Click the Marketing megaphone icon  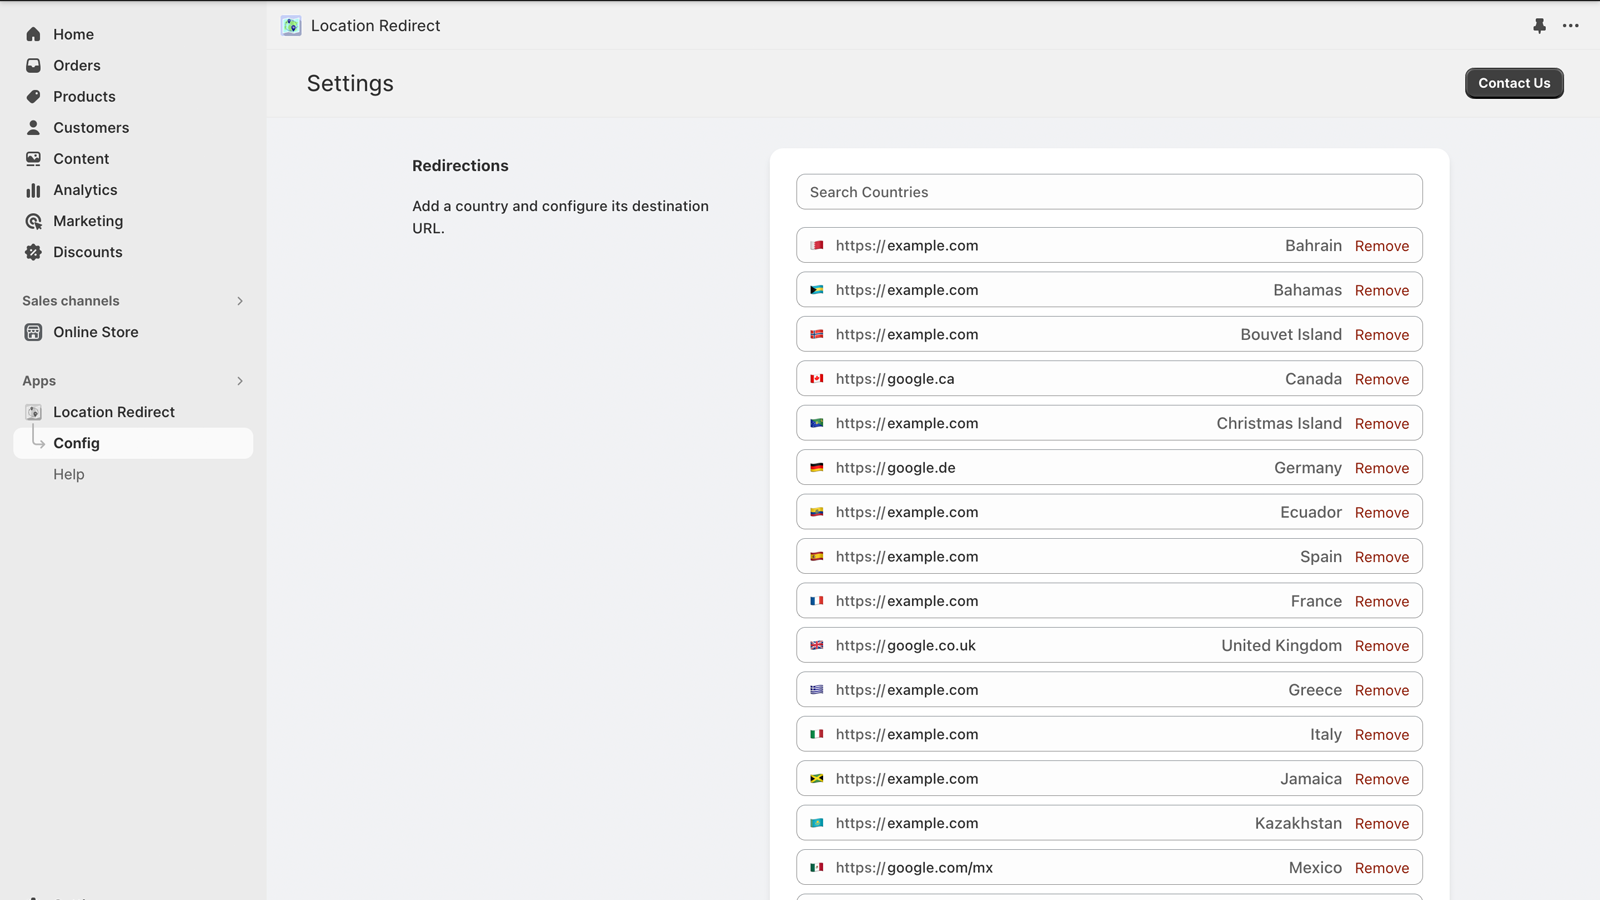pyautogui.click(x=33, y=221)
